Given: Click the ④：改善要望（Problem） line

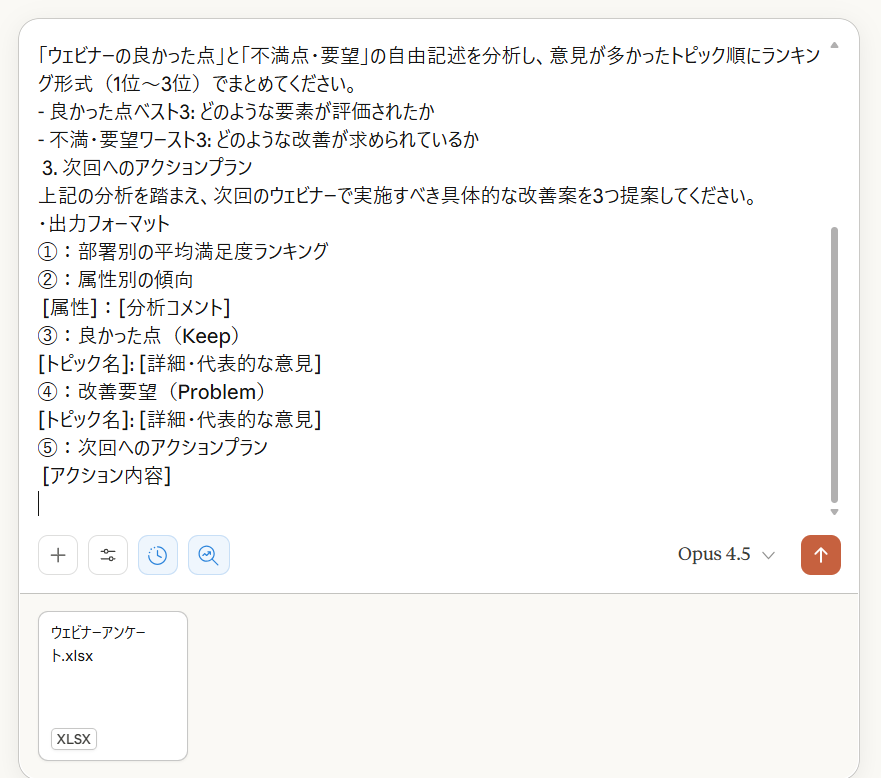Looking at the screenshot, I should pyautogui.click(x=151, y=392).
